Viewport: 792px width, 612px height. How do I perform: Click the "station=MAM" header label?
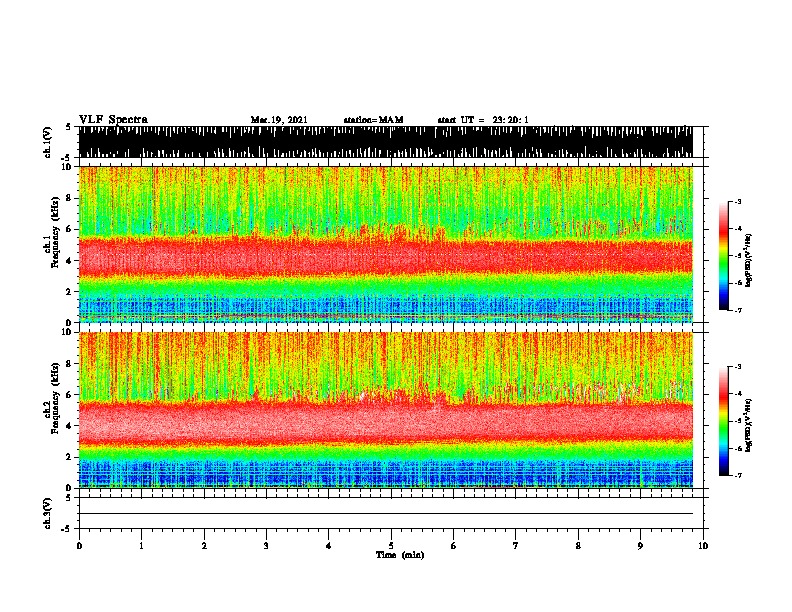click(373, 120)
